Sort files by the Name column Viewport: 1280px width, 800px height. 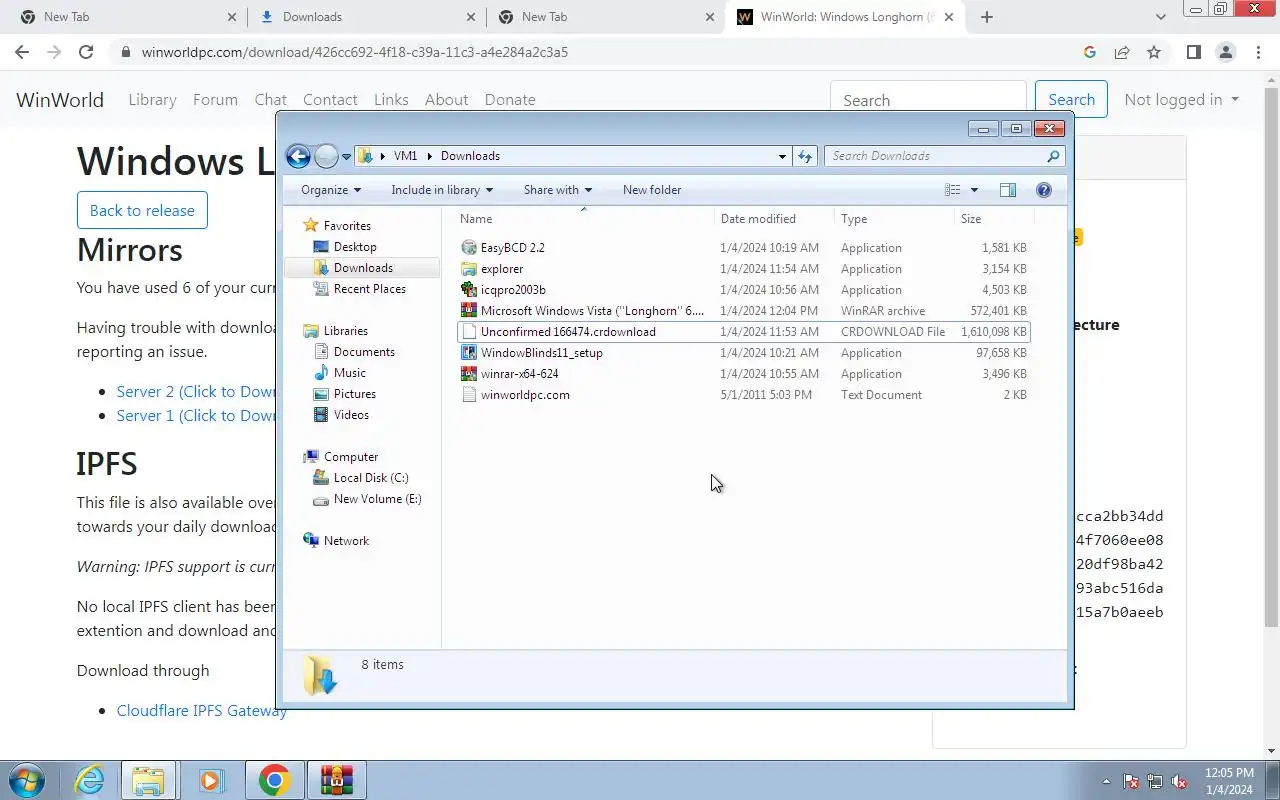585,219
